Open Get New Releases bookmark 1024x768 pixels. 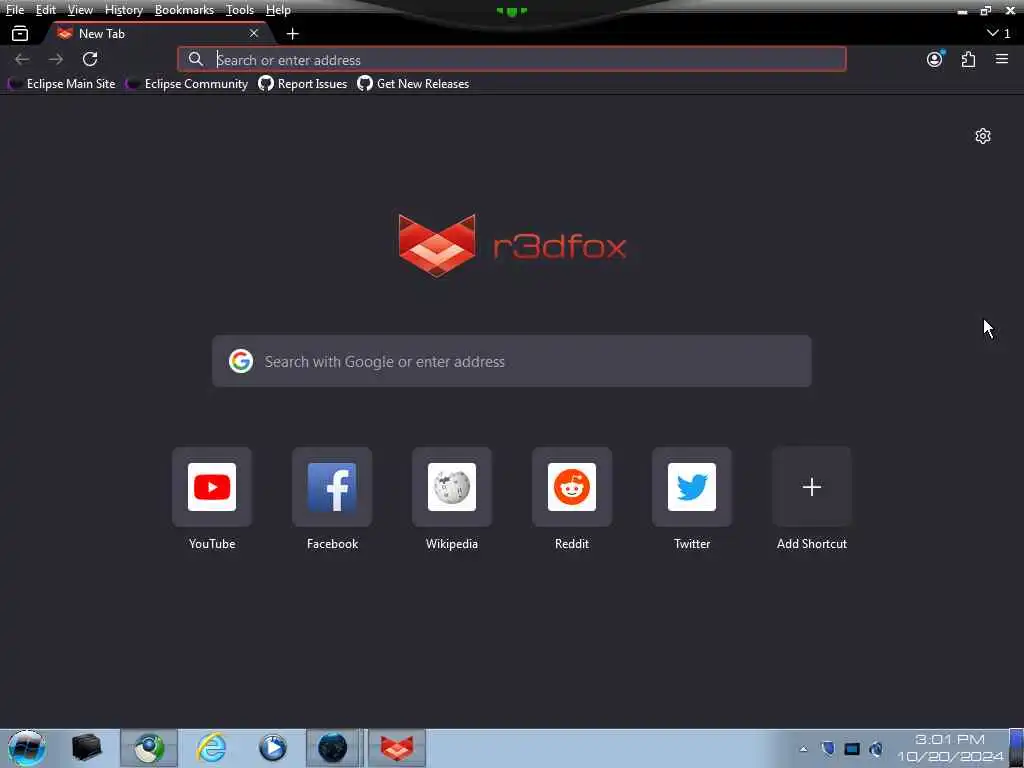pos(413,84)
